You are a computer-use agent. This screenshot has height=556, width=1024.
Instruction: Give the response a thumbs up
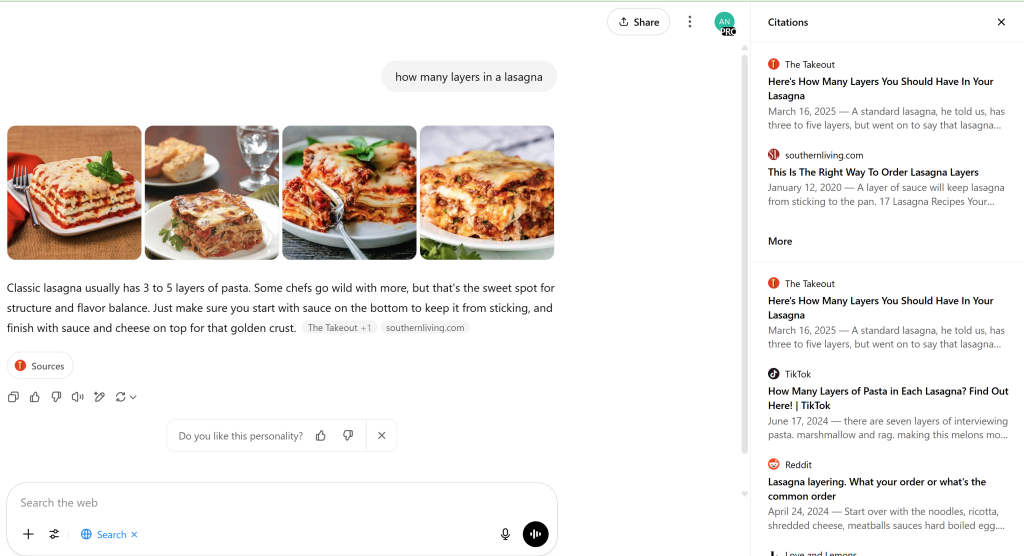[35, 397]
